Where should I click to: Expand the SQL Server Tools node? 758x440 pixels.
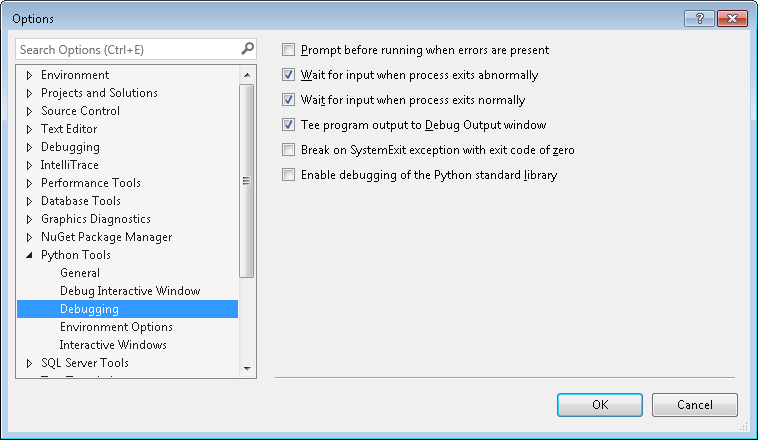point(29,363)
